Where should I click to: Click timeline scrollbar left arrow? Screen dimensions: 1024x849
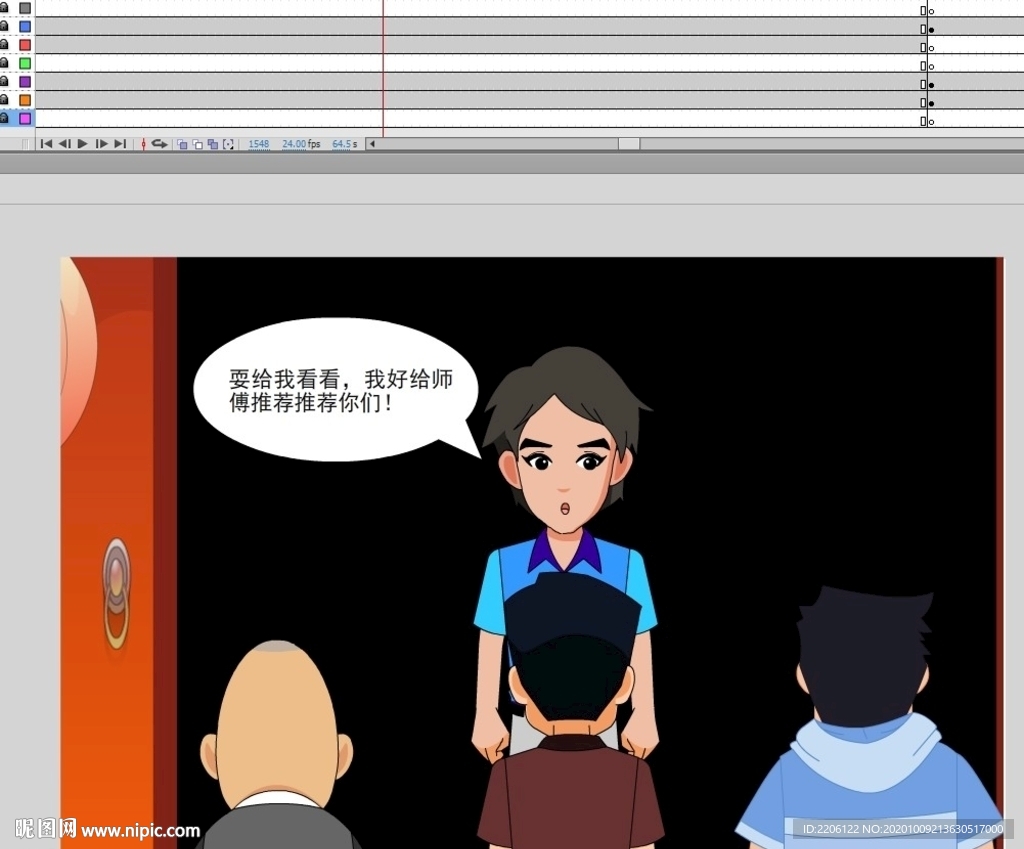372,144
